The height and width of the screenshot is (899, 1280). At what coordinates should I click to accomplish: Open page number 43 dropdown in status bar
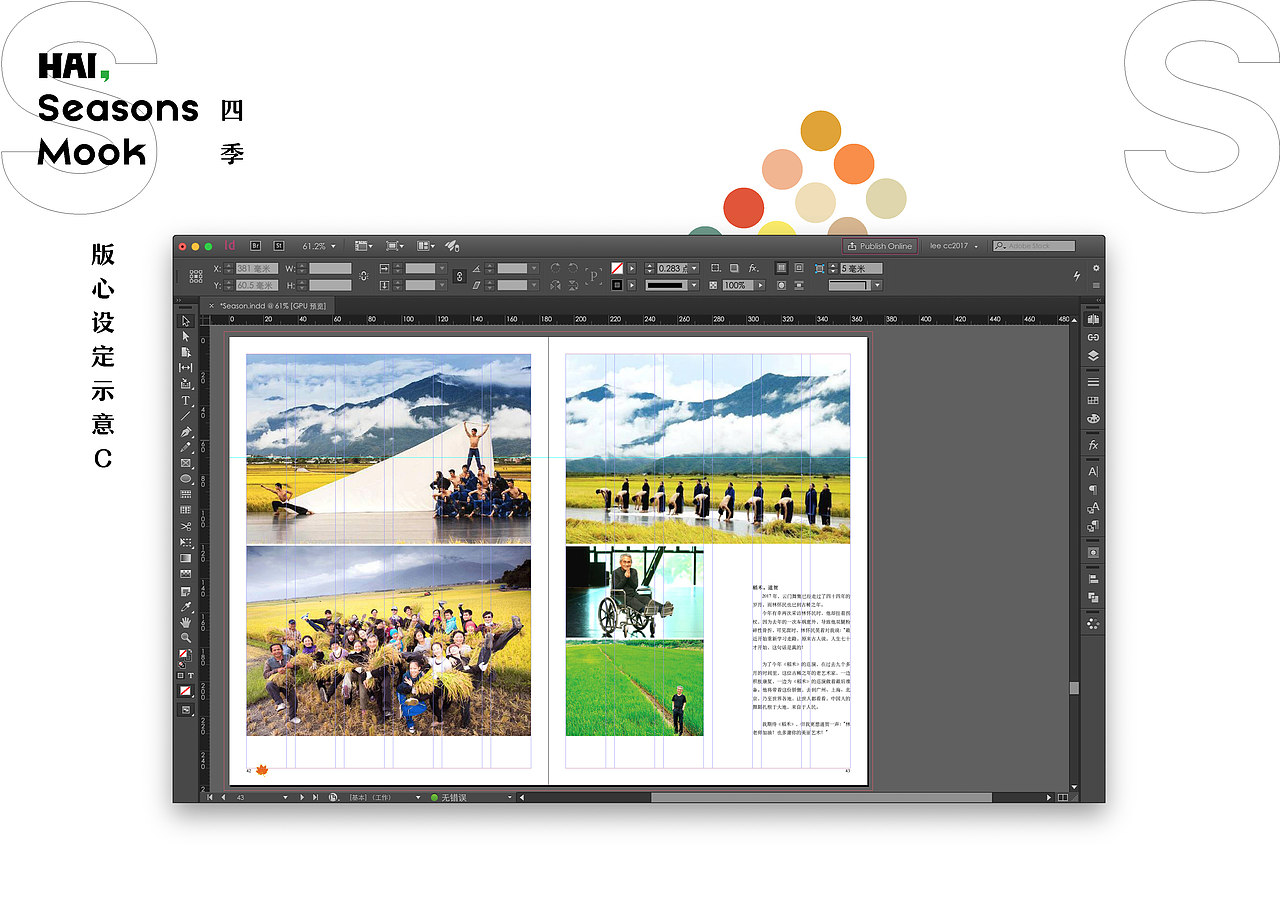(x=285, y=797)
